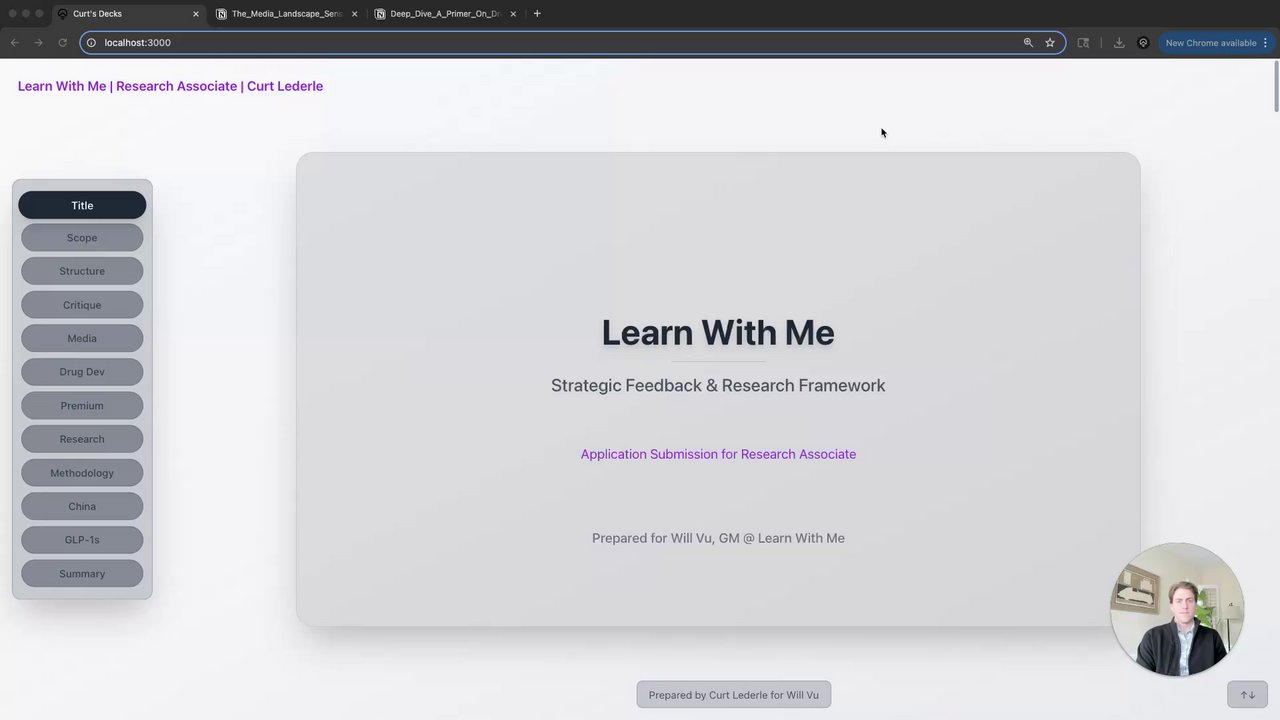1280x720 pixels.
Task: Click the page header Learn With Me link
Action: 170,86
